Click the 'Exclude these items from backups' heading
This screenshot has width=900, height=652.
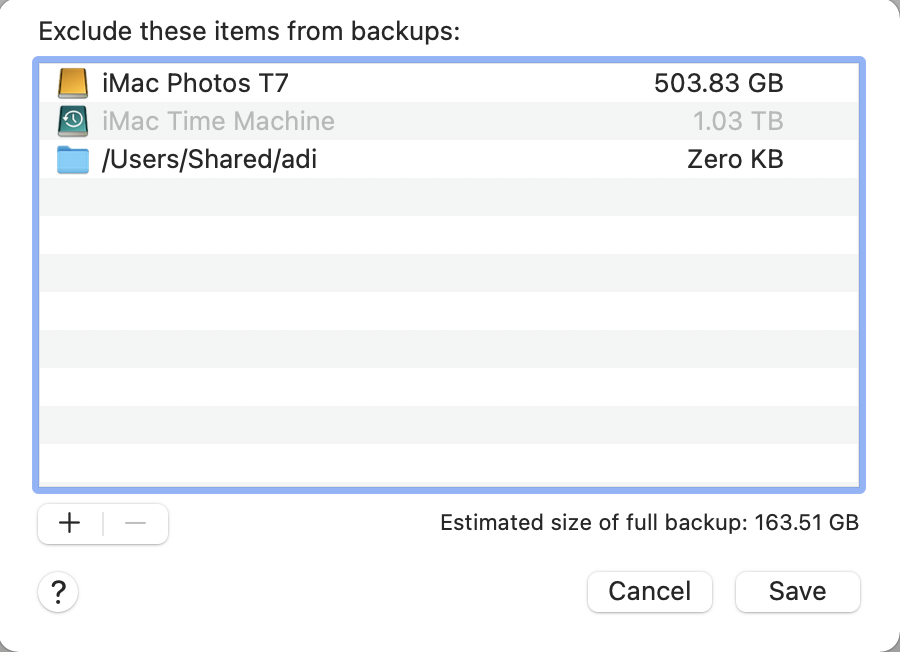tap(249, 31)
